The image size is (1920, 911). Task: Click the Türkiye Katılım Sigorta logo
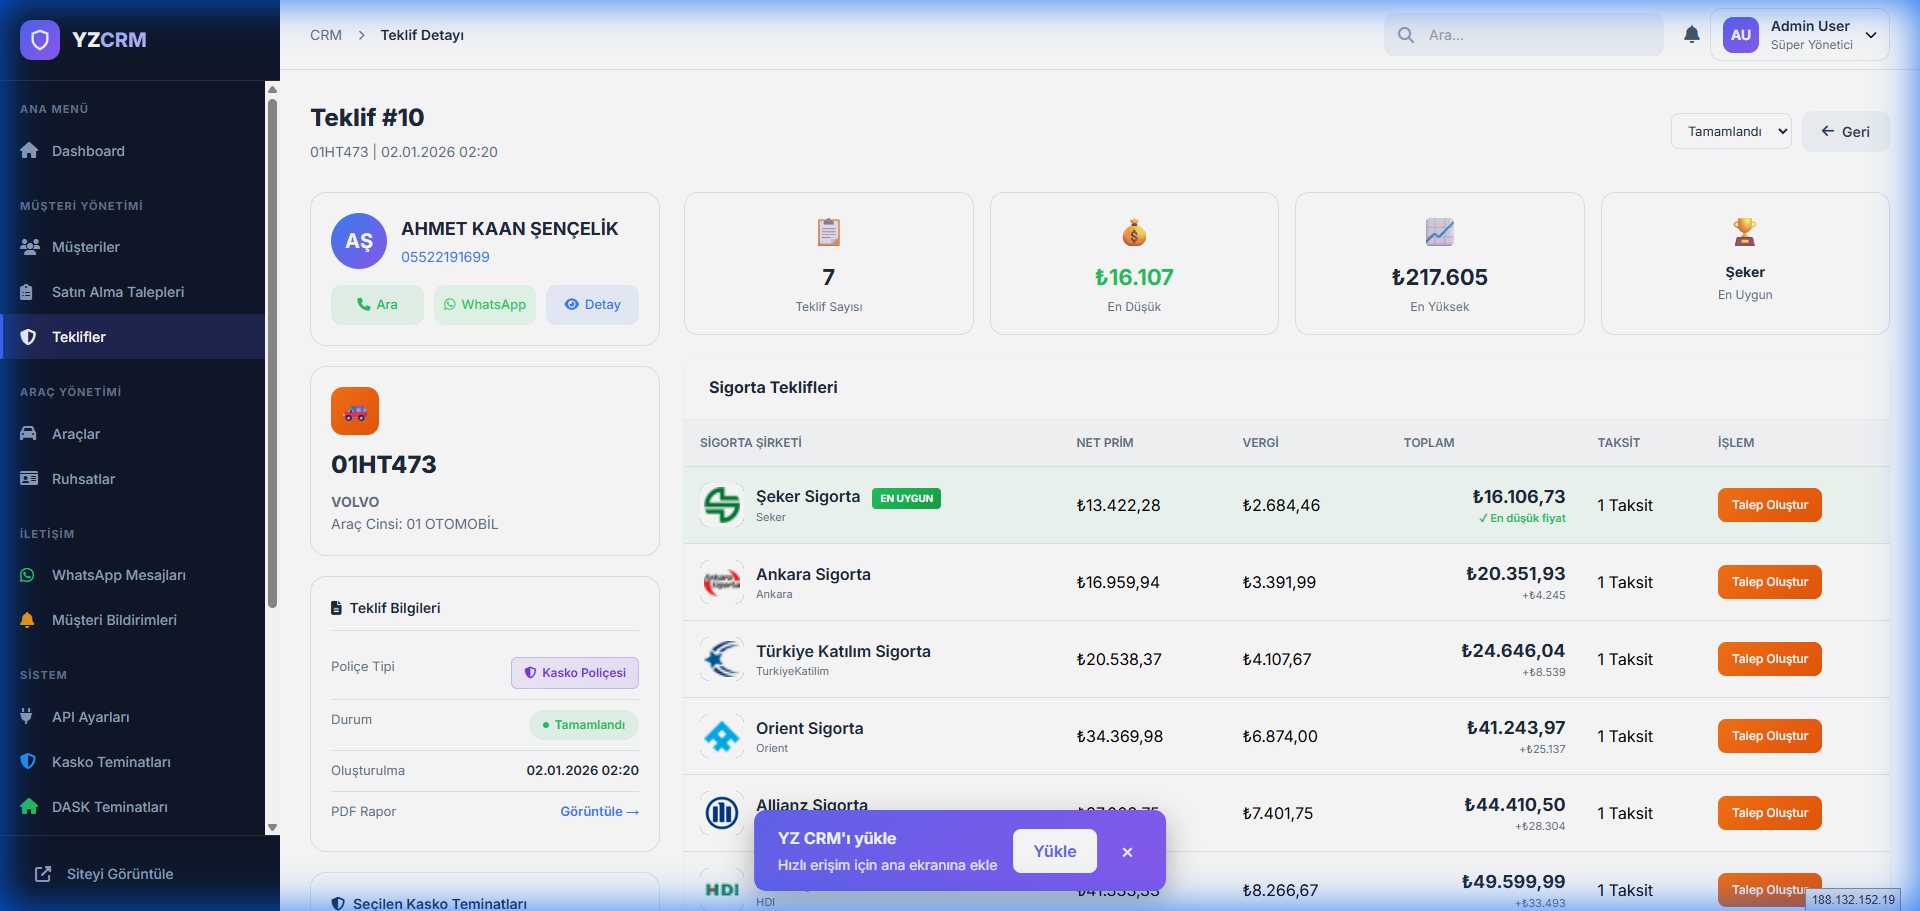(x=721, y=659)
